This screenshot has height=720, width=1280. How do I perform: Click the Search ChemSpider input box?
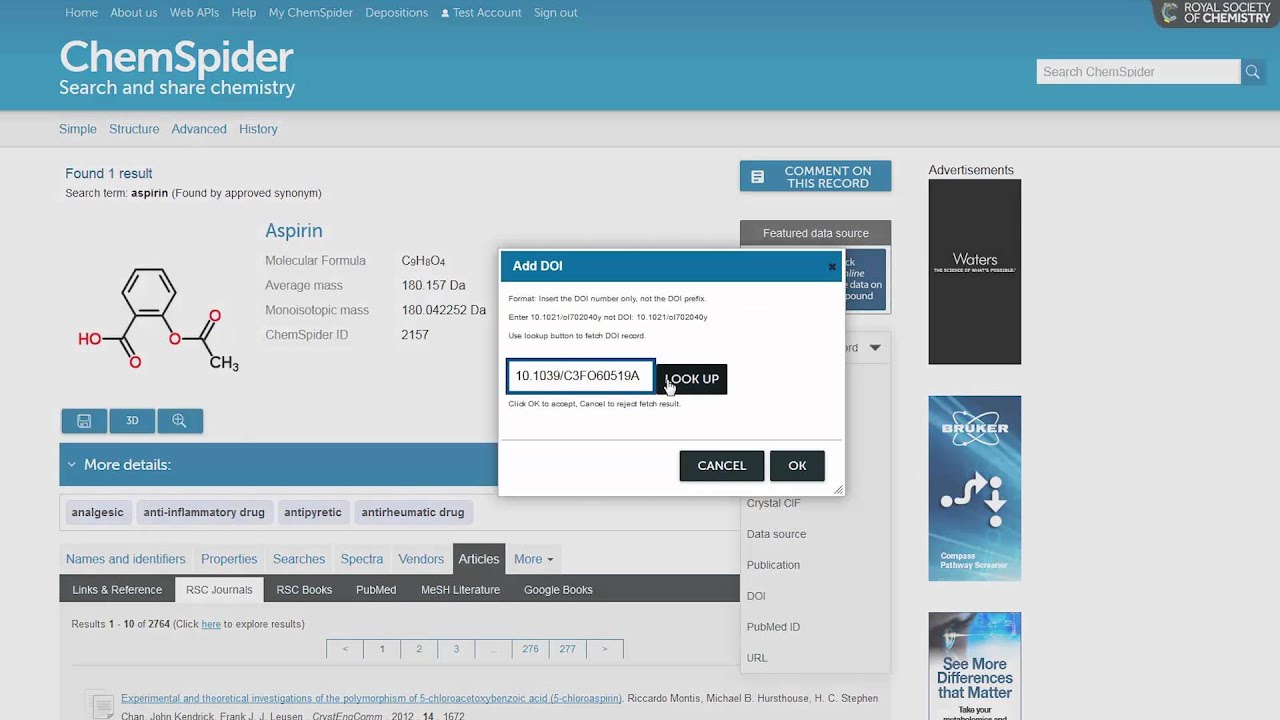click(1138, 72)
